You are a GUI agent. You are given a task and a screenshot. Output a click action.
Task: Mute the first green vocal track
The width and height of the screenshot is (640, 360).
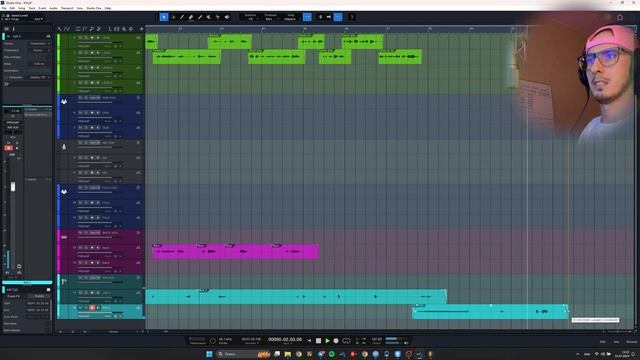[x=80, y=38]
